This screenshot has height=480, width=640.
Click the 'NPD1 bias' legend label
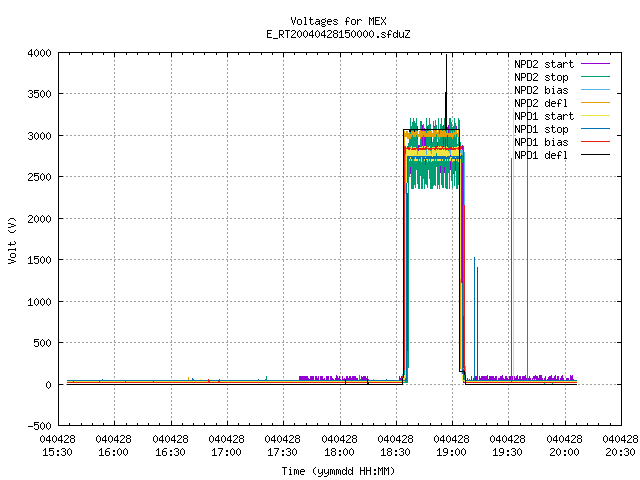(541, 142)
